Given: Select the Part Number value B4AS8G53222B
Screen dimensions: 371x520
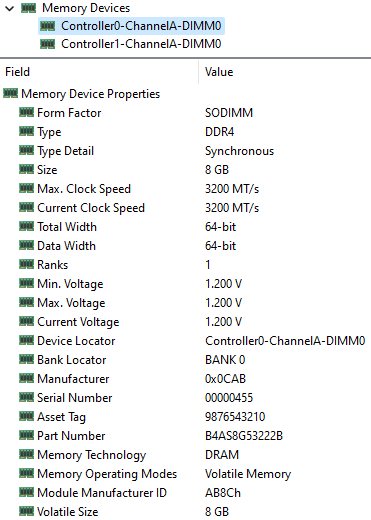Looking at the screenshot, I should [244, 436].
